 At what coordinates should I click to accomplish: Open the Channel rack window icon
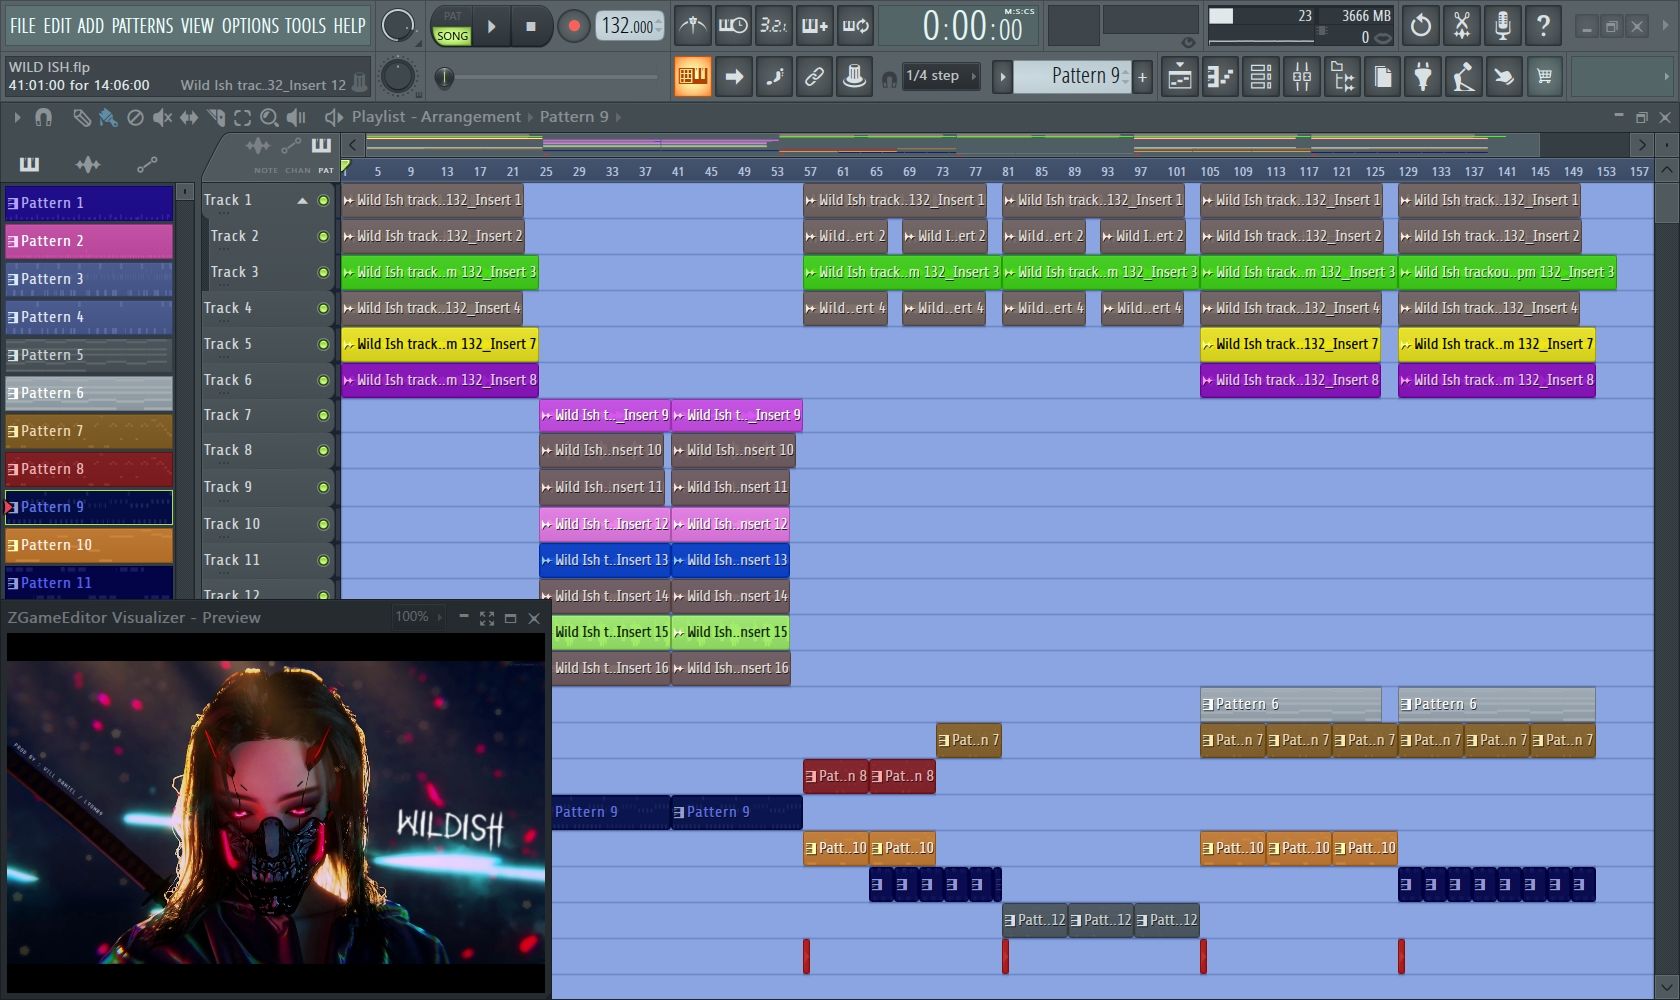click(x=1262, y=76)
